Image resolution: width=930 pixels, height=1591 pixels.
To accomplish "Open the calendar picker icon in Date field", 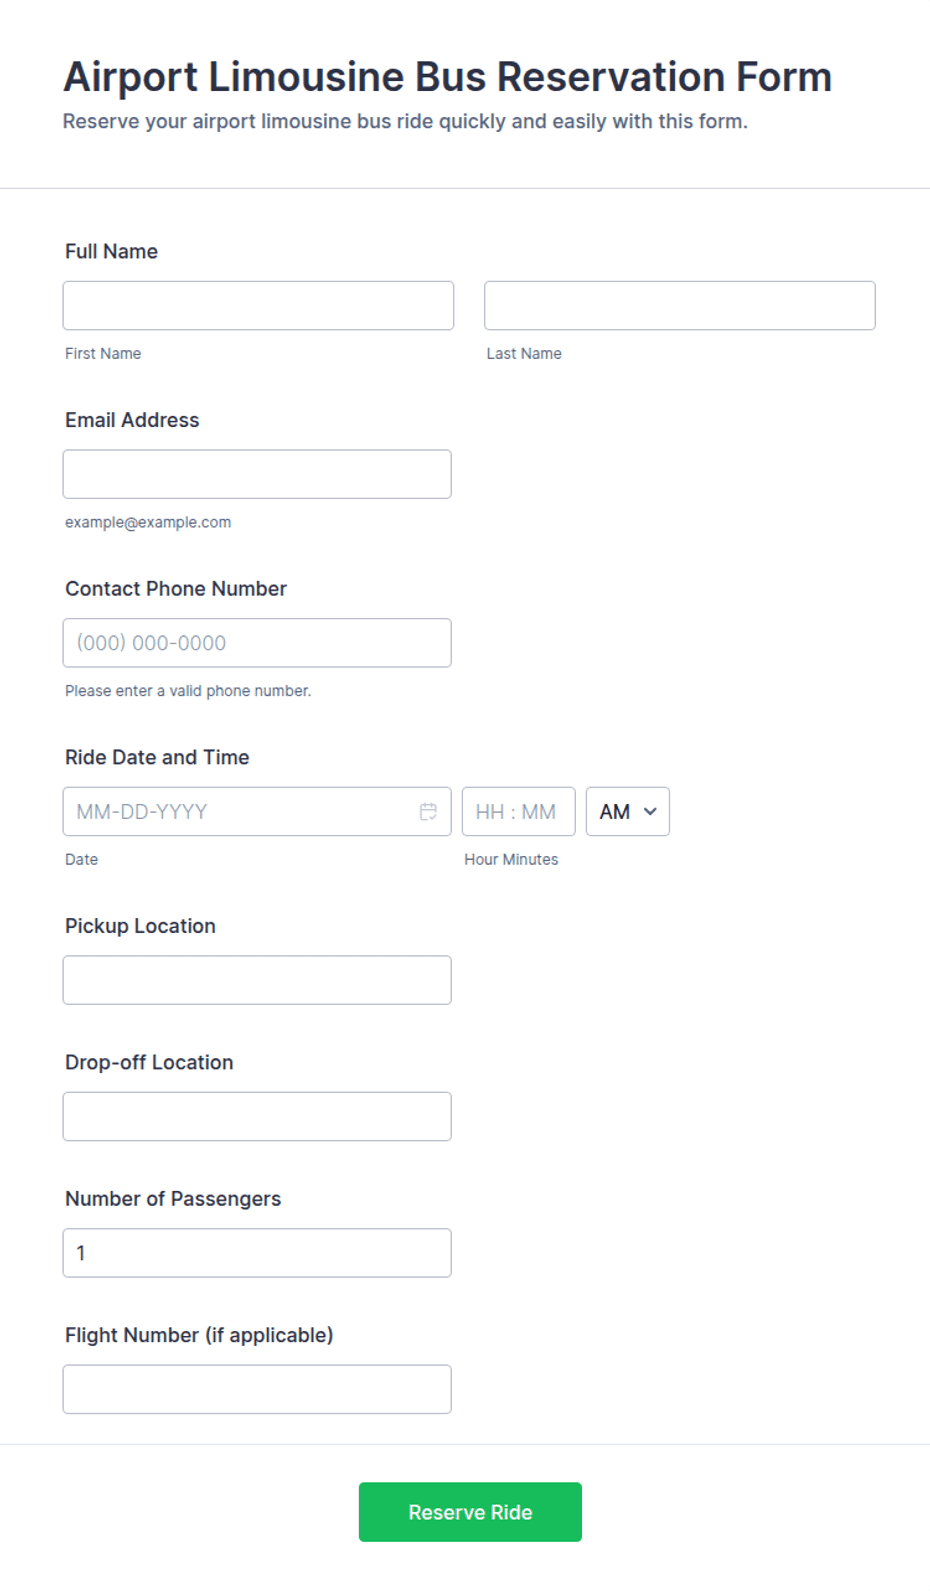I will (x=428, y=812).
